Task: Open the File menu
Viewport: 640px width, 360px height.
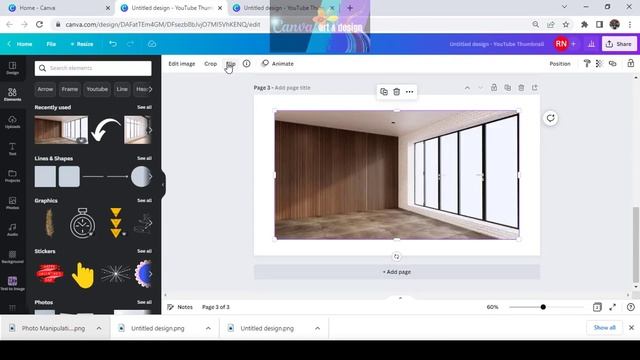Action: click(x=51, y=44)
